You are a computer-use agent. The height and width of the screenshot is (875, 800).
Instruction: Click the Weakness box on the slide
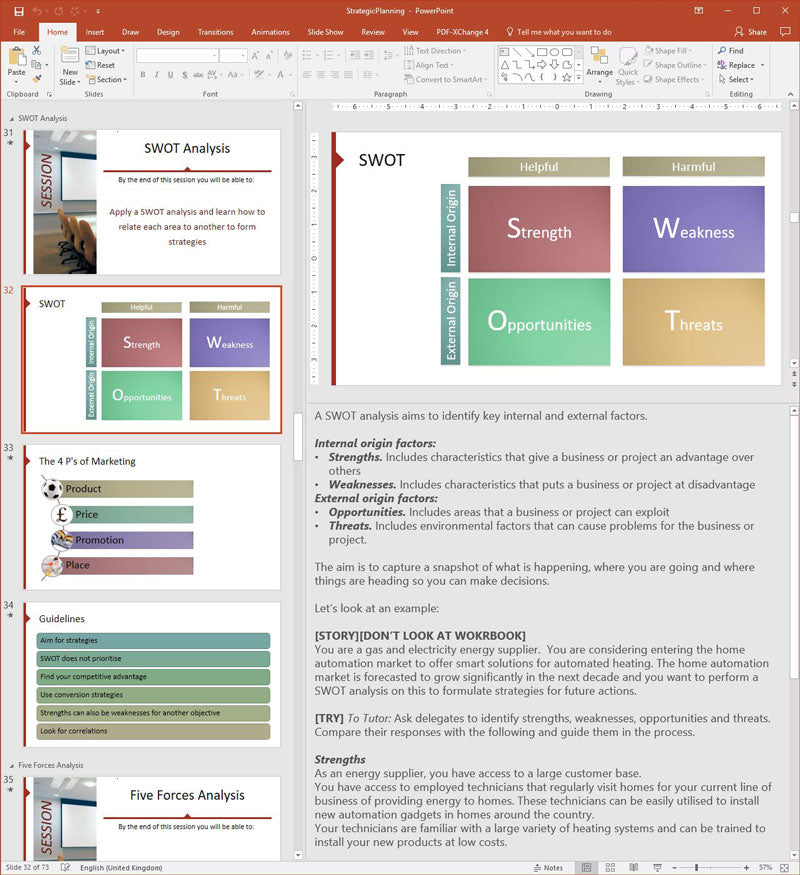693,229
